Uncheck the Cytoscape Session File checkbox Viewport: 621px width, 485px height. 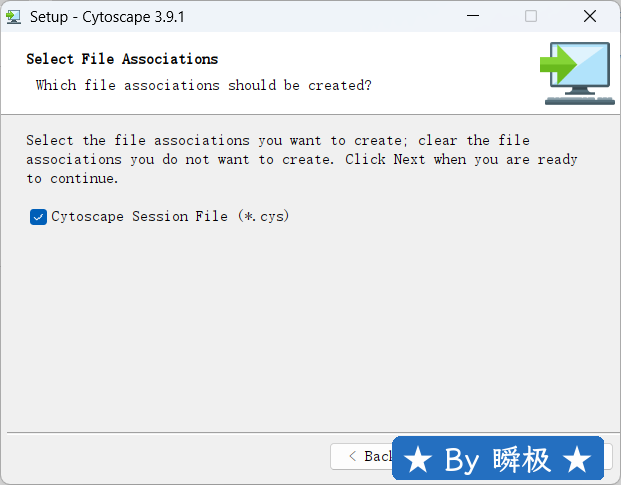(x=39, y=217)
